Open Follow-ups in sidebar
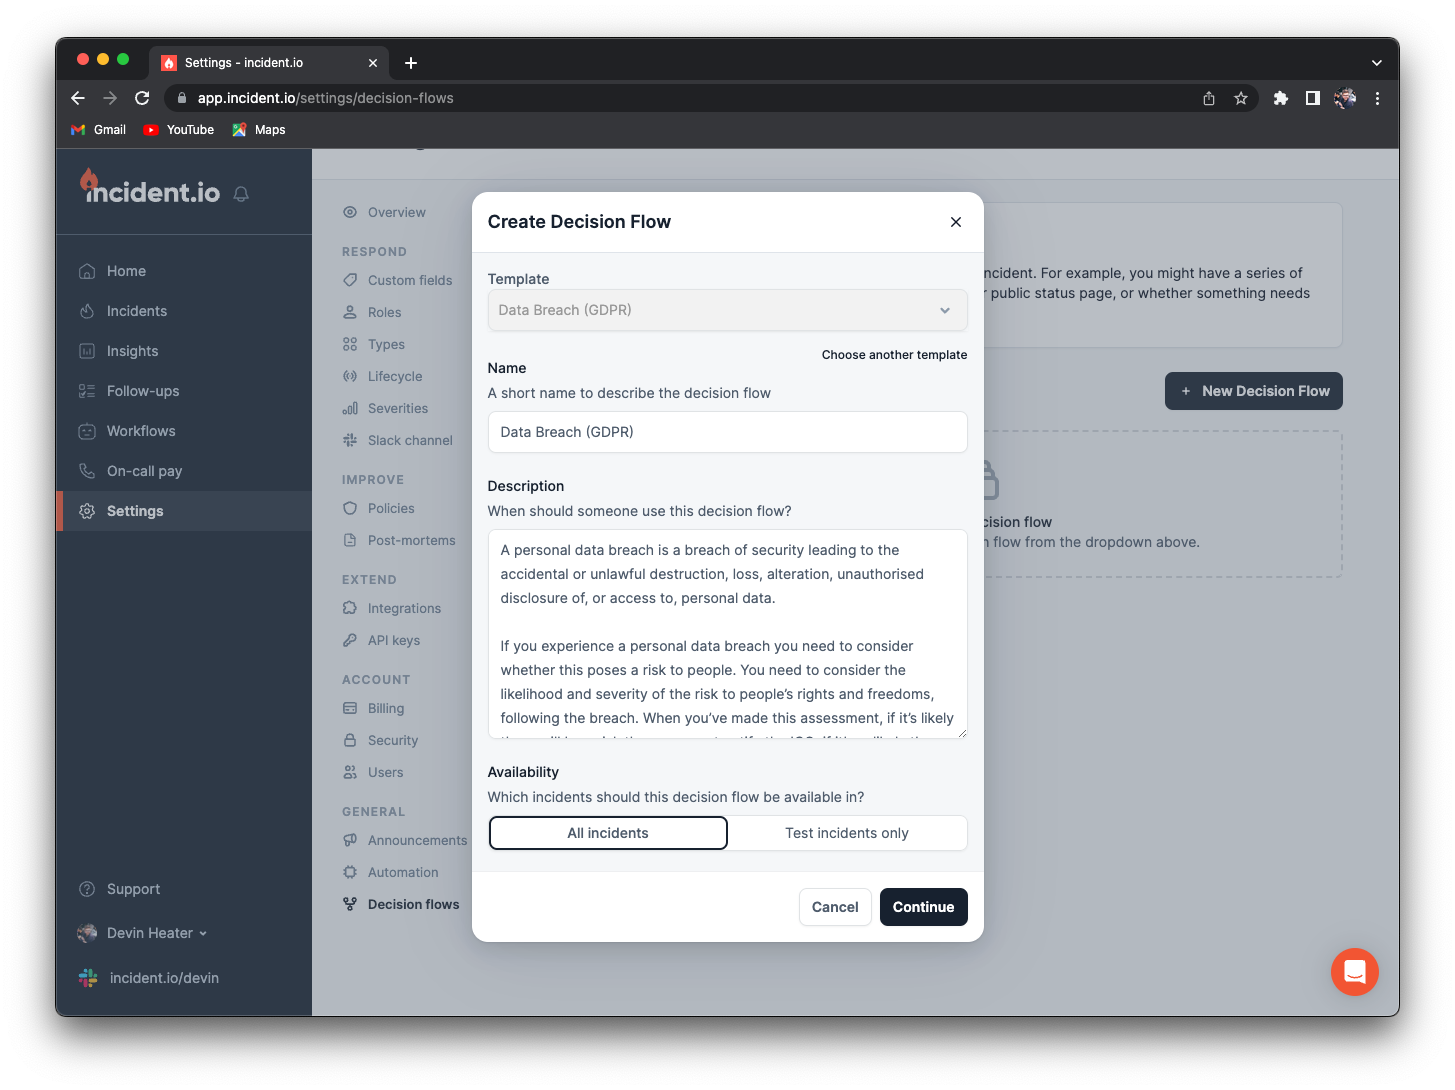The height and width of the screenshot is (1090, 1455). pyautogui.click(x=184, y=391)
